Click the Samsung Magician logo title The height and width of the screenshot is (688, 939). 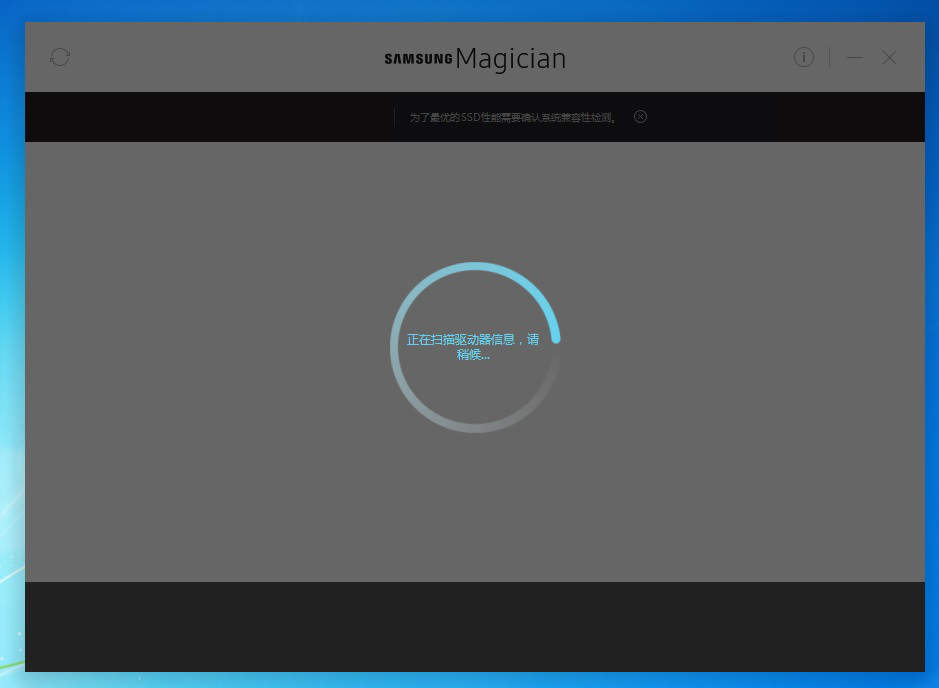coord(475,59)
